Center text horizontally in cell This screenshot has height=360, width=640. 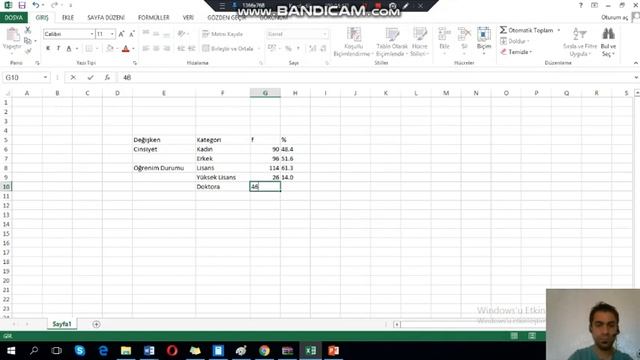pos(156,49)
